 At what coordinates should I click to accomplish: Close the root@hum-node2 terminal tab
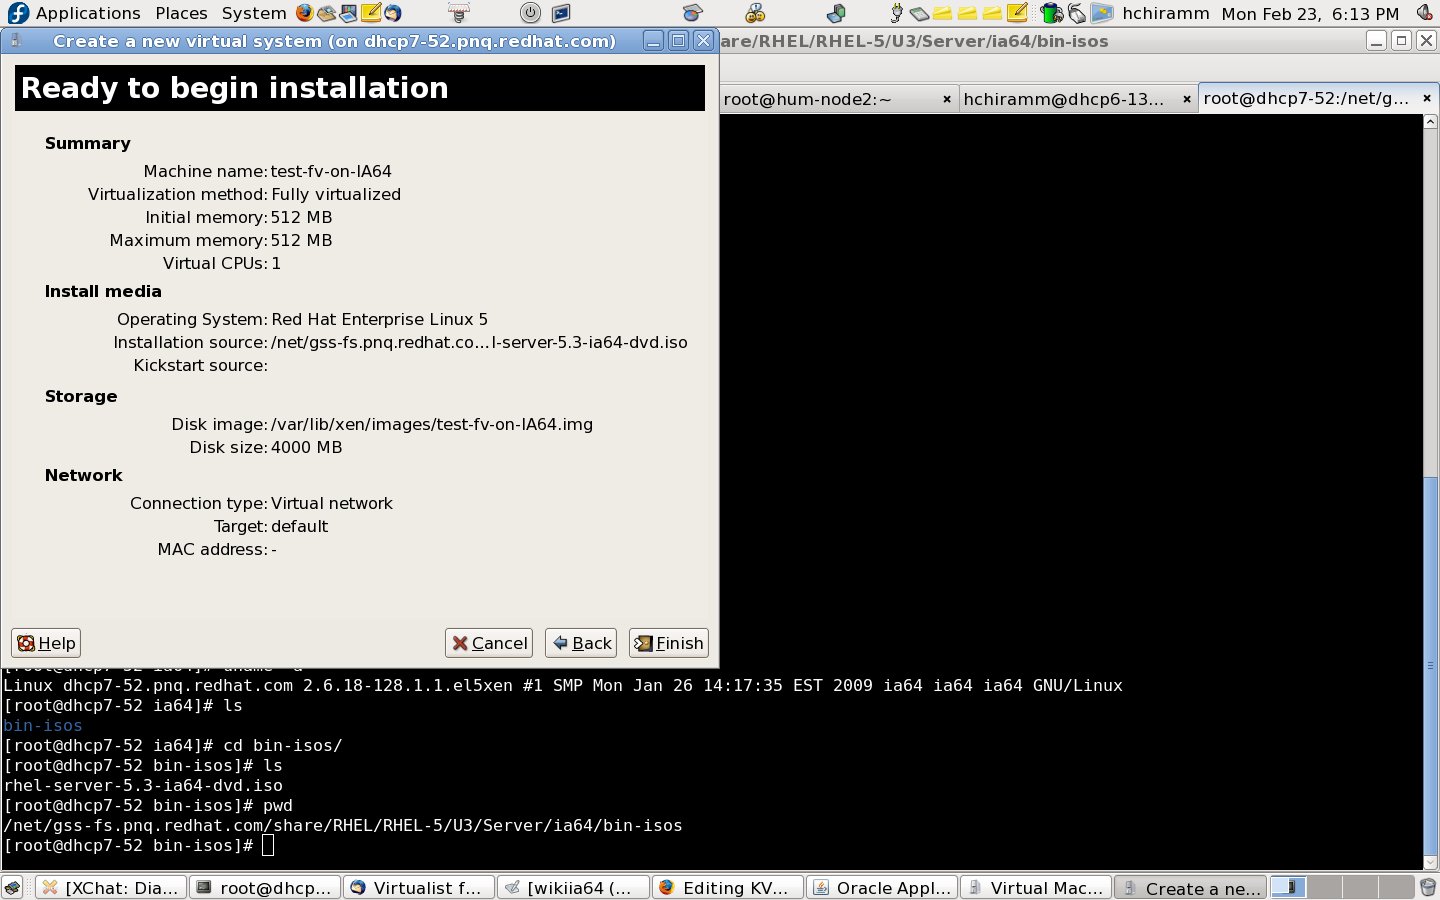(x=947, y=99)
